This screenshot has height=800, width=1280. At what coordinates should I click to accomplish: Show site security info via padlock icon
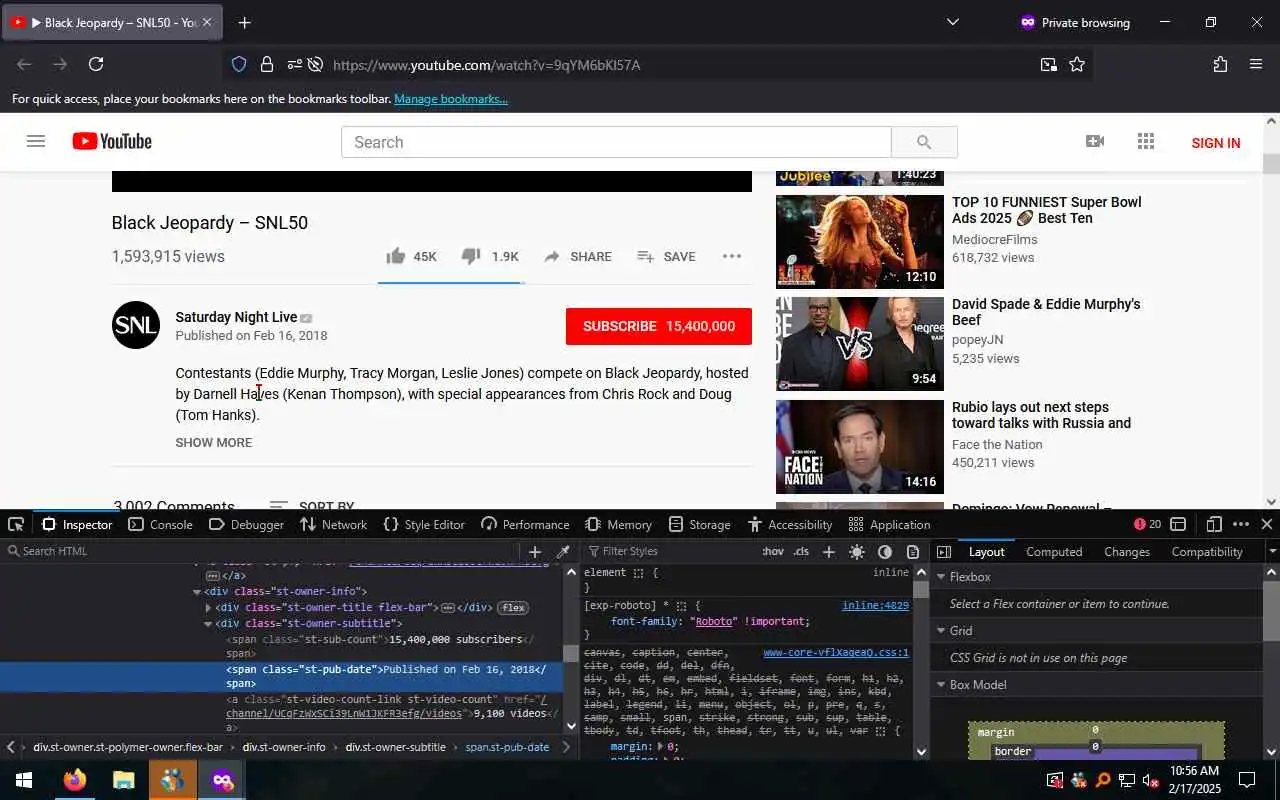[x=267, y=64]
